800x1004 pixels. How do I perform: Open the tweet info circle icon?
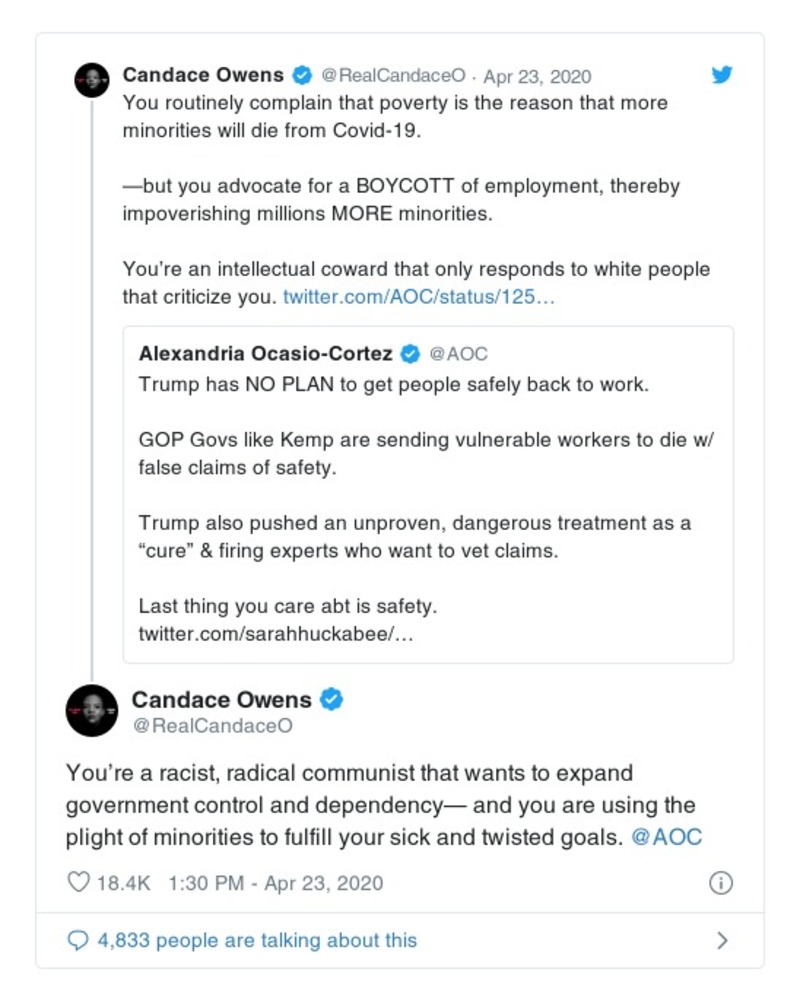coord(721,883)
